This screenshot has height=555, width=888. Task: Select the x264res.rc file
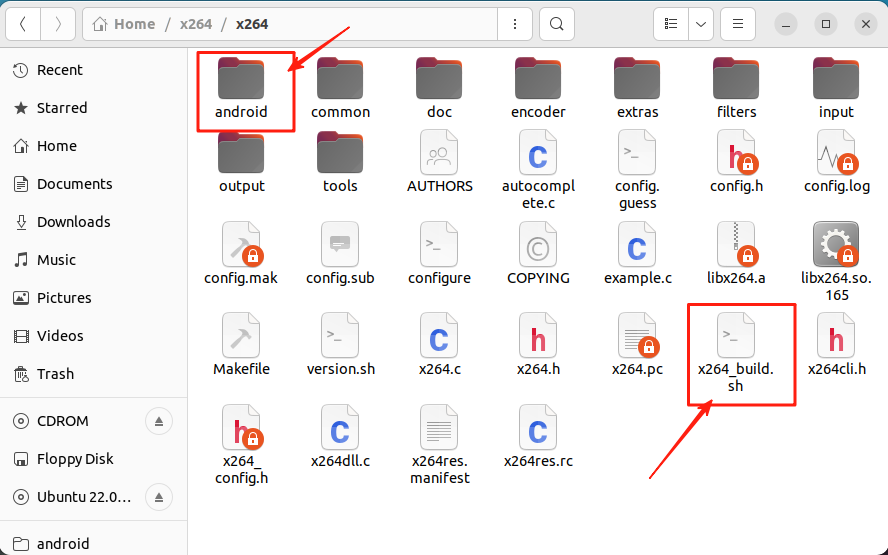(538, 436)
